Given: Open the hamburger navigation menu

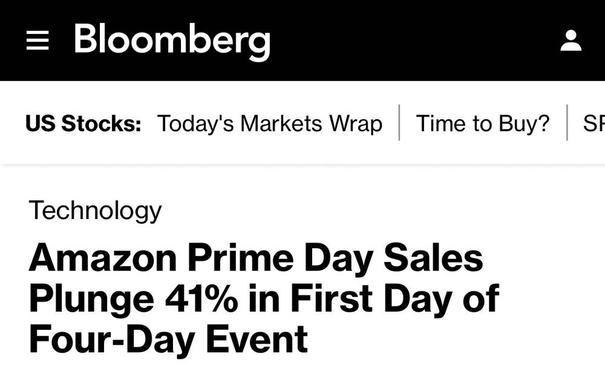Looking at the screenshot, I should click(x=37, y=41).
